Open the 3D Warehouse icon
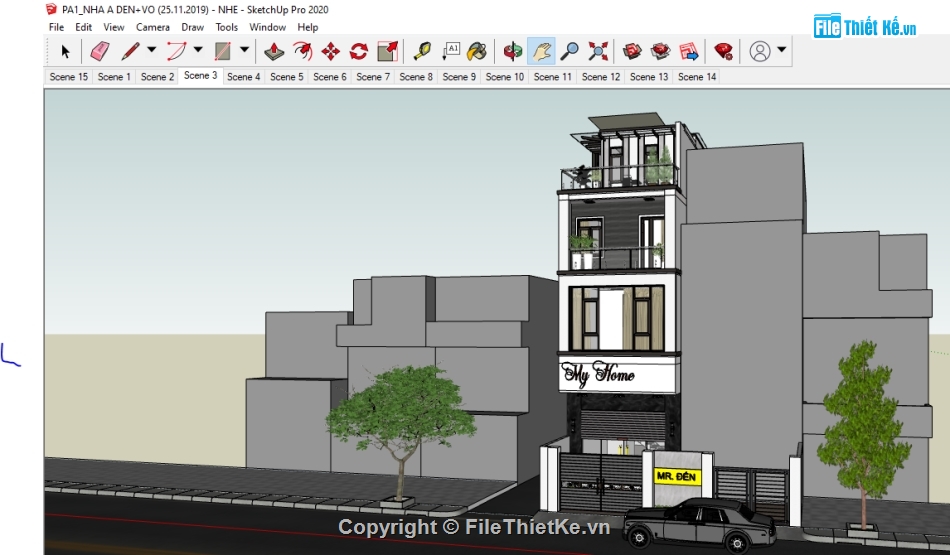The width and height of the screenshot is (950, 555). [x=632, y=52]
